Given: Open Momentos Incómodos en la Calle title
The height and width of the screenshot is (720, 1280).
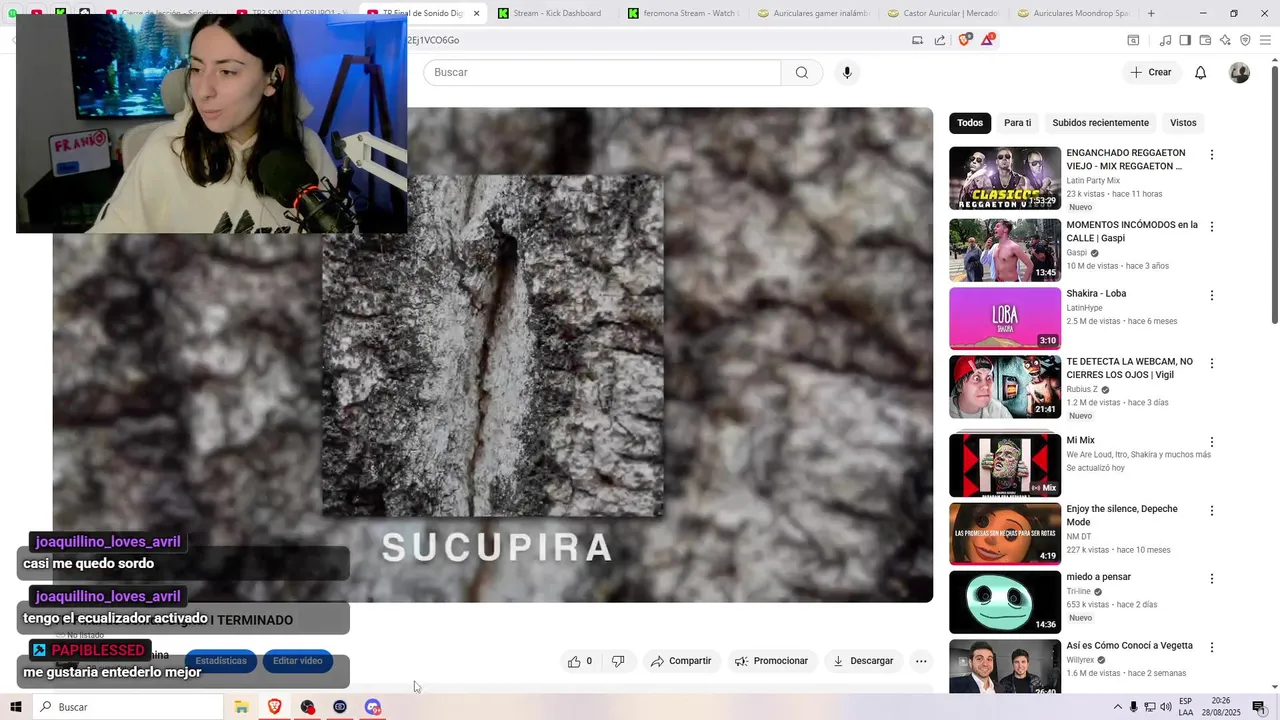Looking at the screenshot, I should click(1132, 232).
